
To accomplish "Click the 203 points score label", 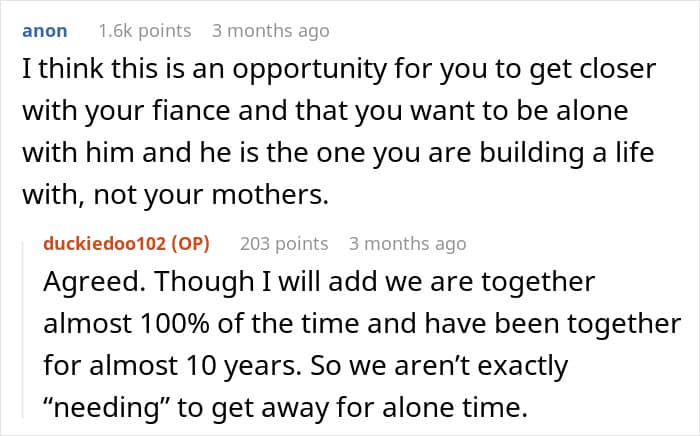I will [284, 244].
